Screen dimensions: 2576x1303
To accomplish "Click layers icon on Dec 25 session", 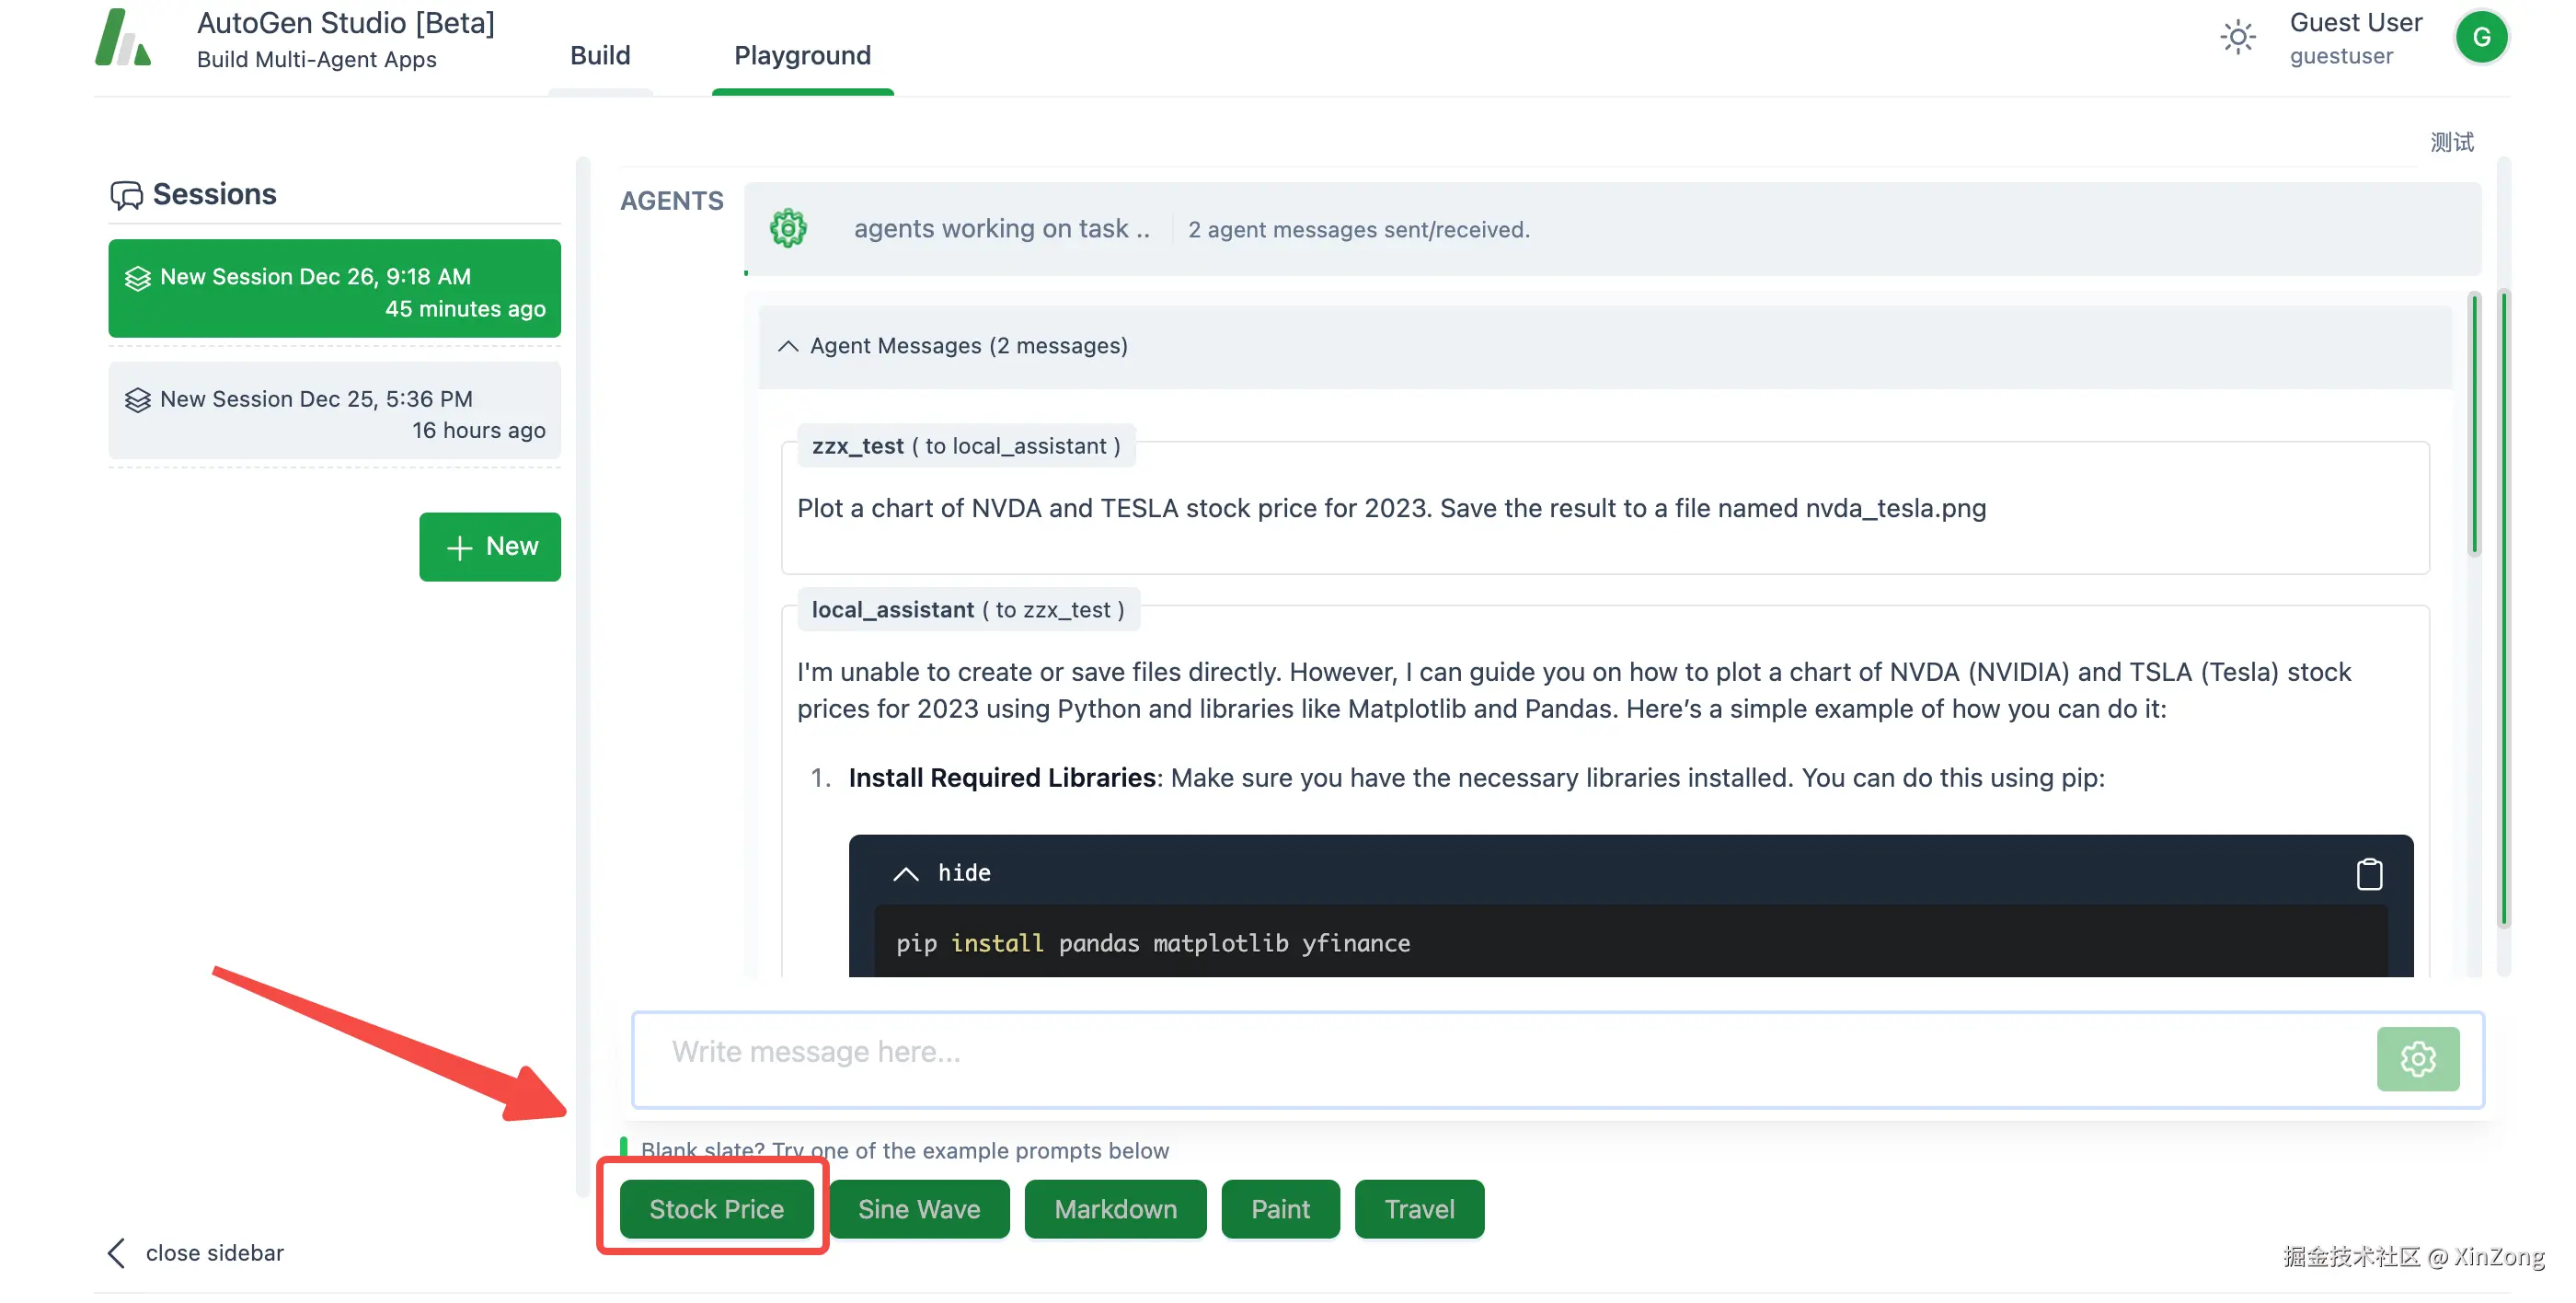I will [x=137, y=400].
